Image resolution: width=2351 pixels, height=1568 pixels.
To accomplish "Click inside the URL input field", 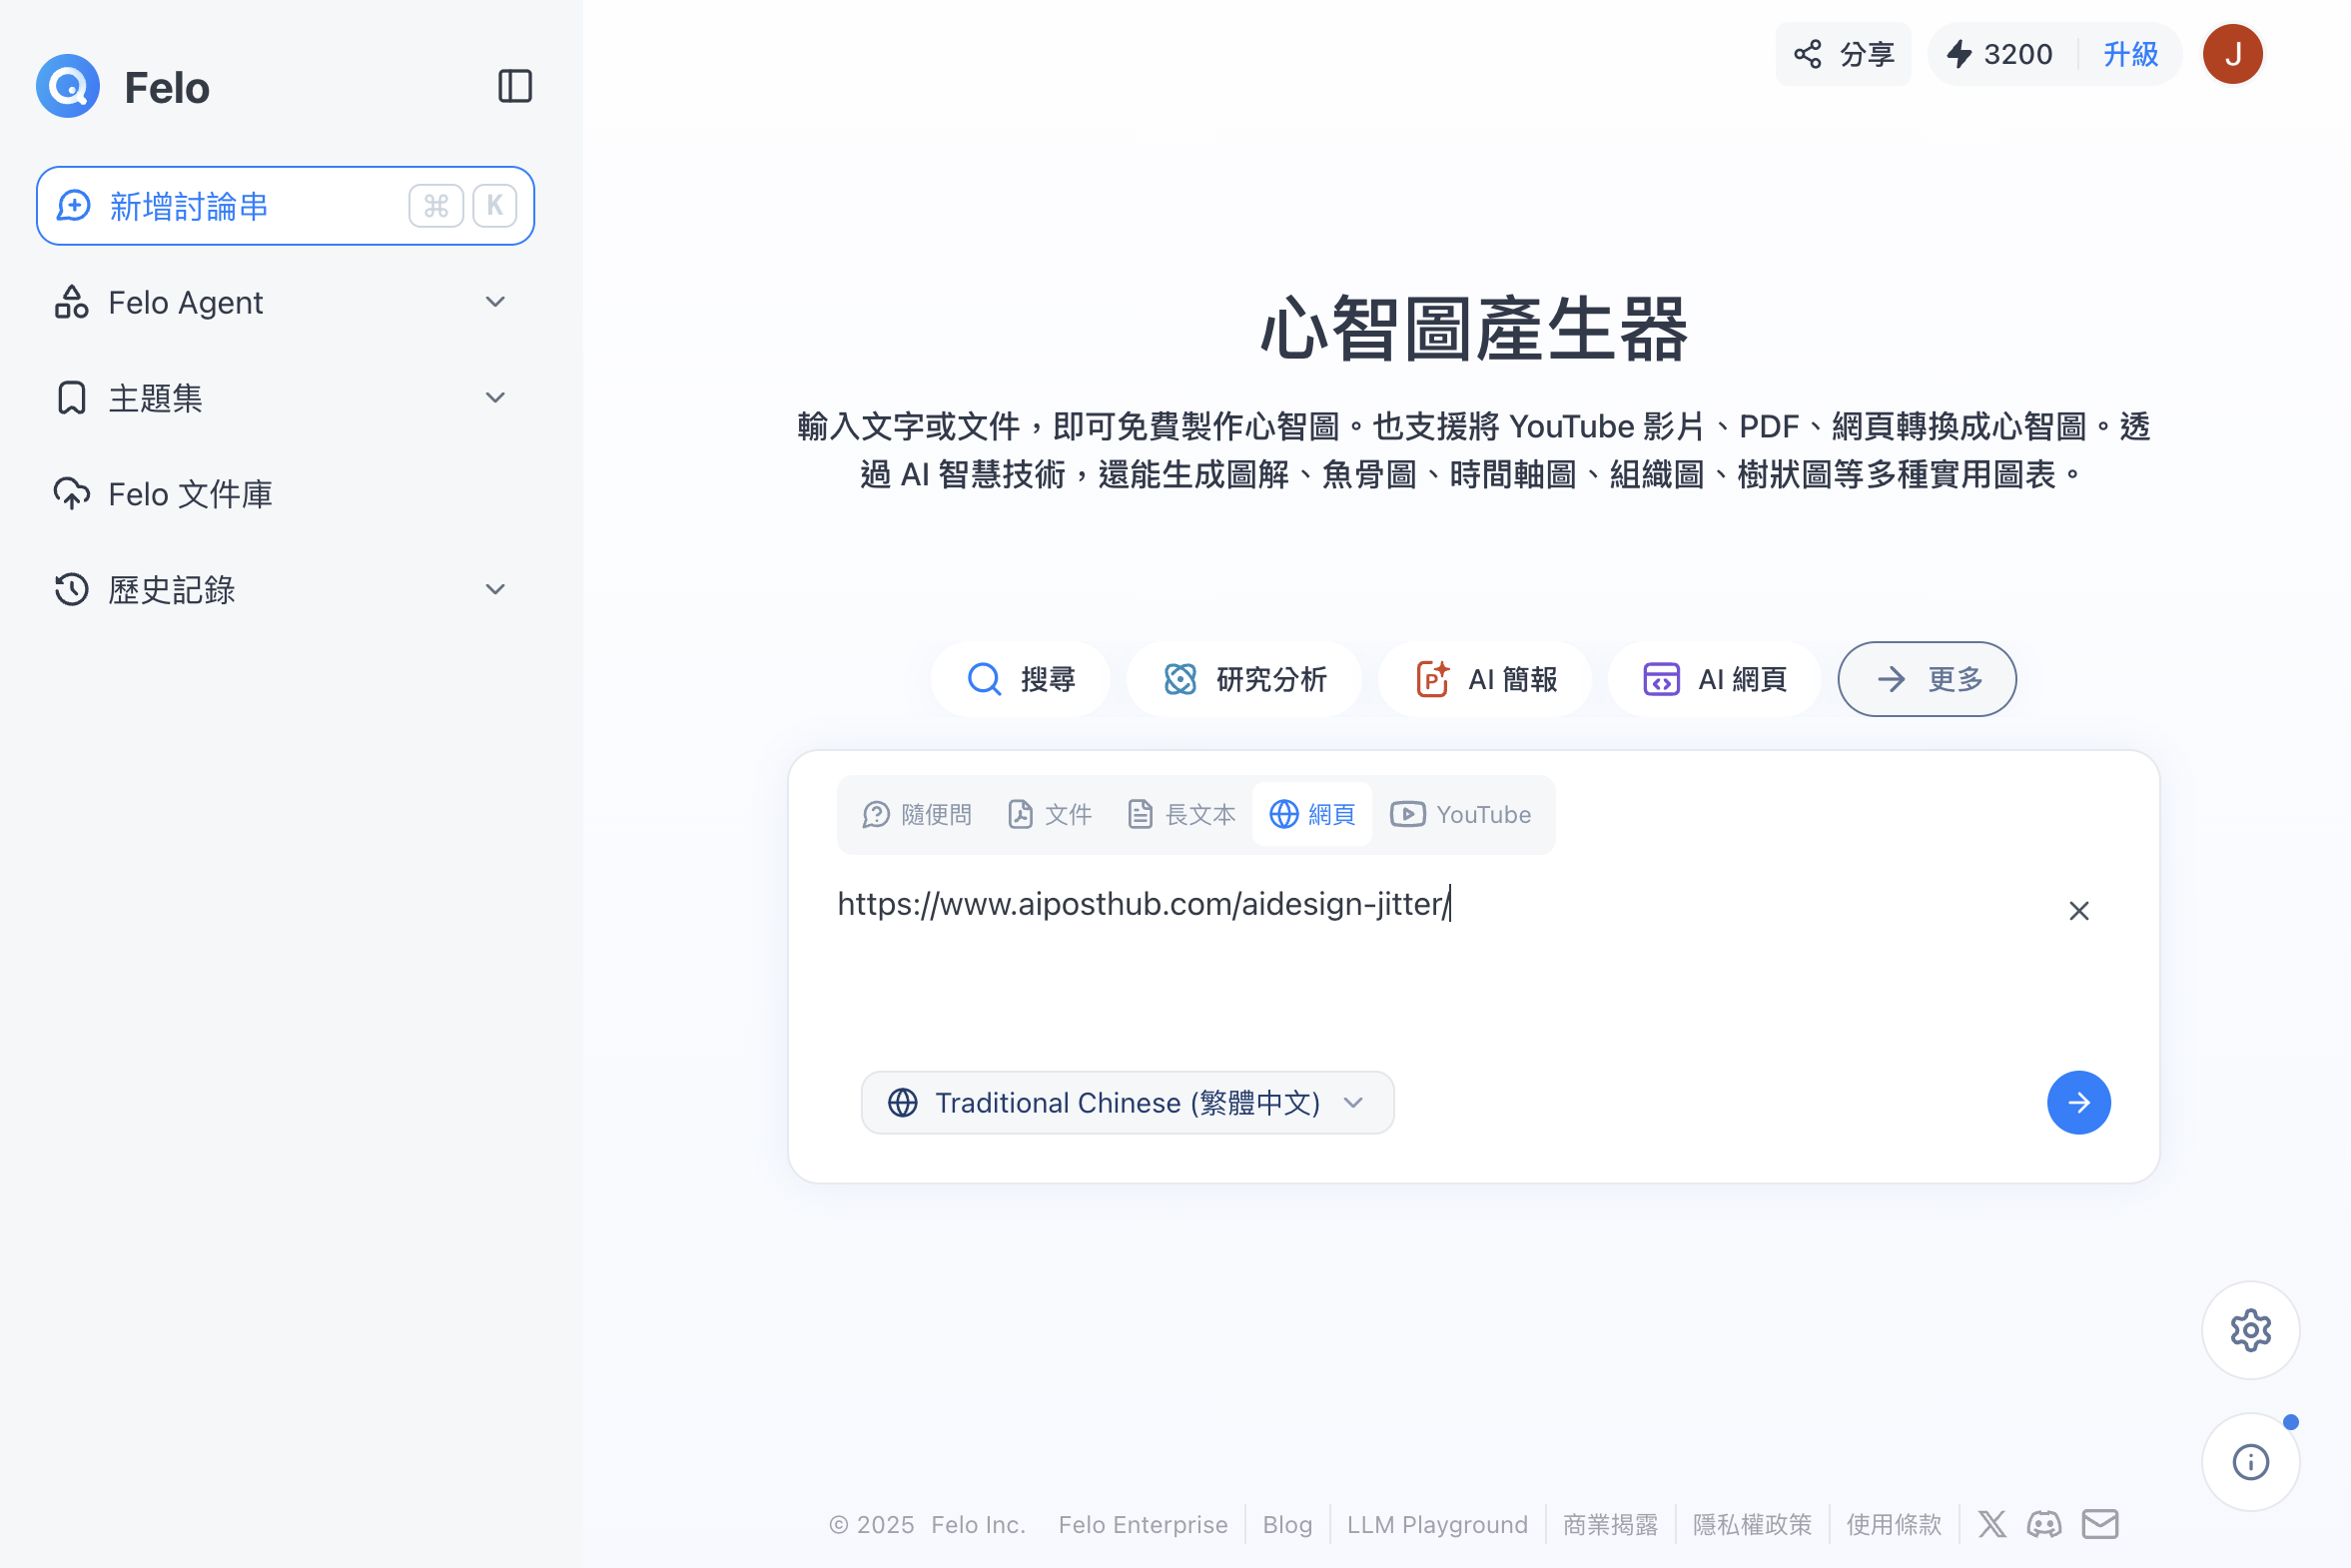I will (1400, 960).
